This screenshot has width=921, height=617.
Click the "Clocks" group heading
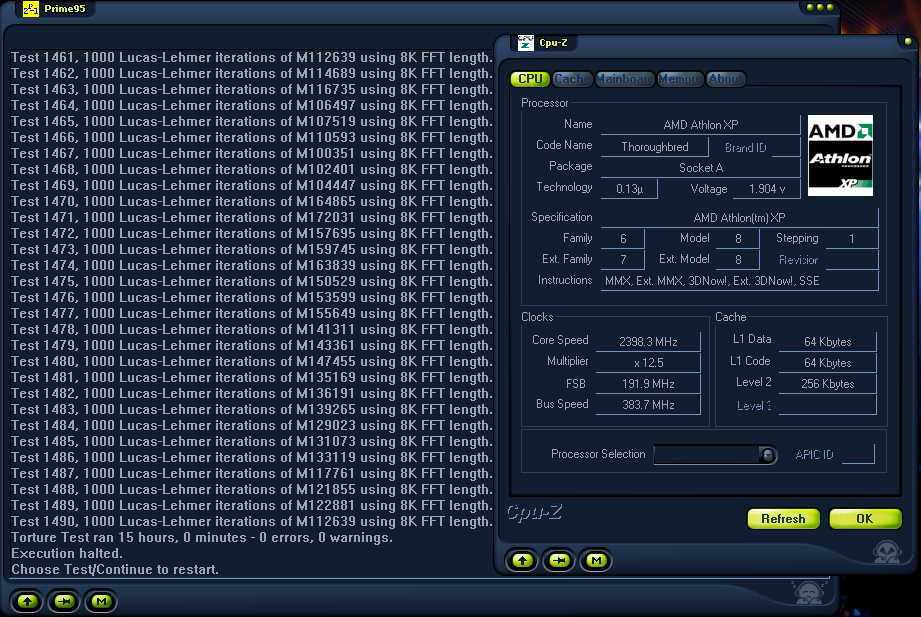click(x=537, y=317)
